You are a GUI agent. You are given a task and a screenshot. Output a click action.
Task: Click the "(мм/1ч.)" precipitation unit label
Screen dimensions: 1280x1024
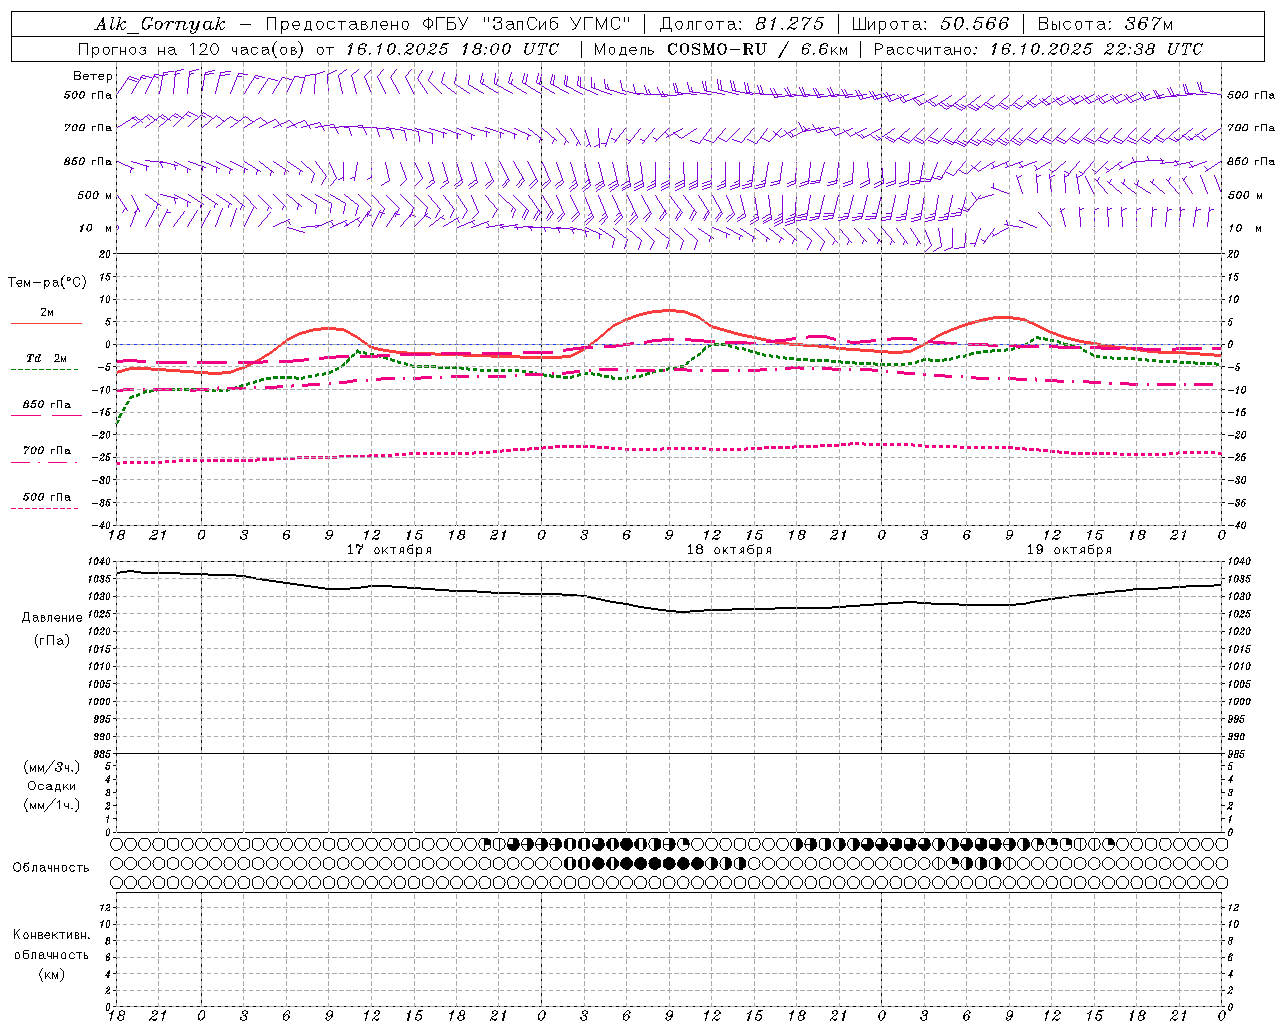[x=52, y=805]
